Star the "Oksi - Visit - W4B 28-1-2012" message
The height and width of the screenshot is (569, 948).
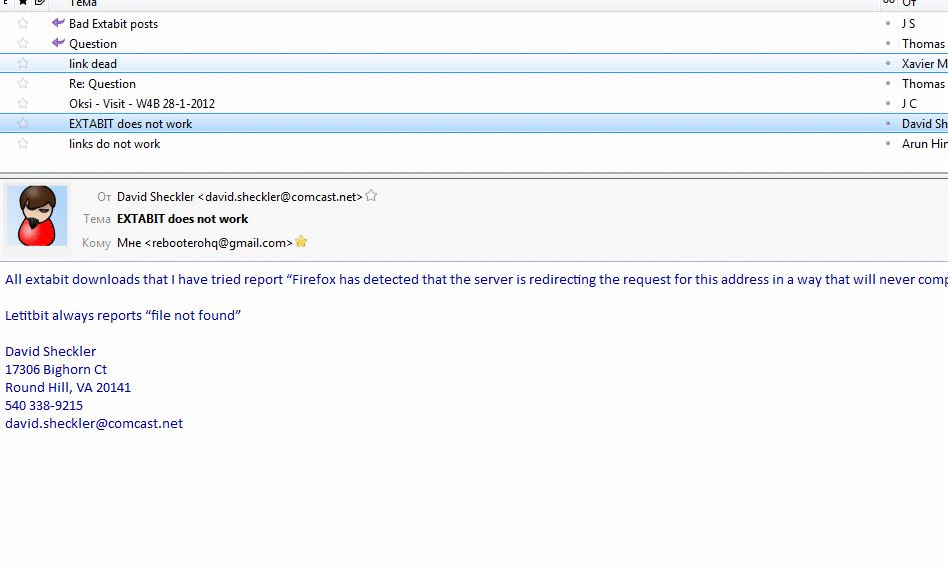23,103
